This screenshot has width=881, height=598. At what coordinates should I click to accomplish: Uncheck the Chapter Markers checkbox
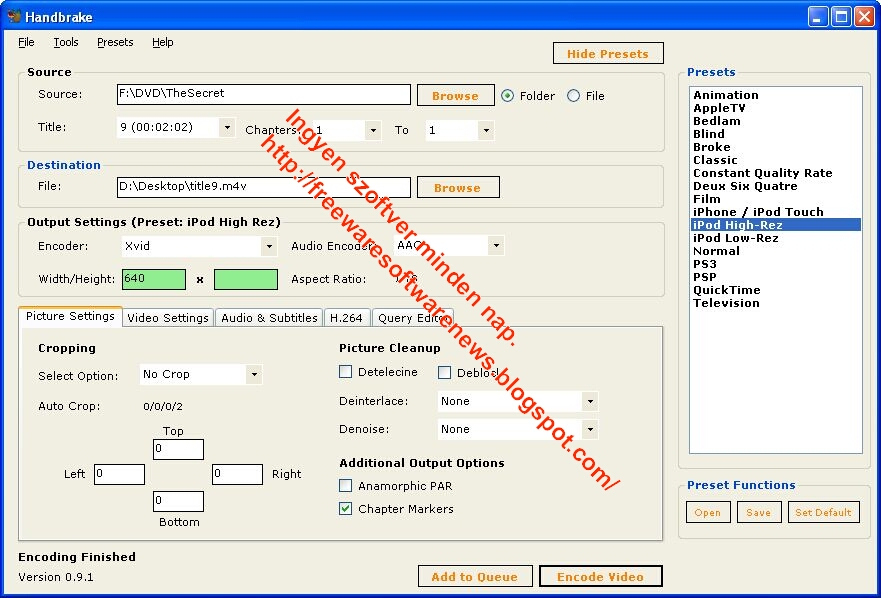click(x=346, y=509)
